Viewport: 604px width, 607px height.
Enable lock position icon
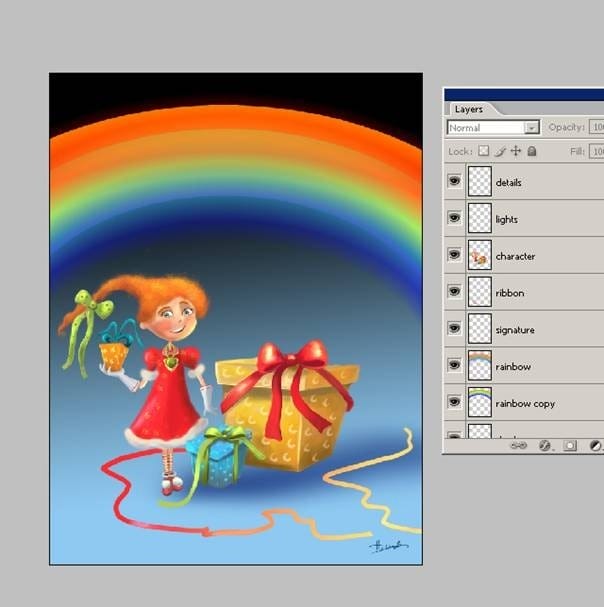click(x=516, y=151)
